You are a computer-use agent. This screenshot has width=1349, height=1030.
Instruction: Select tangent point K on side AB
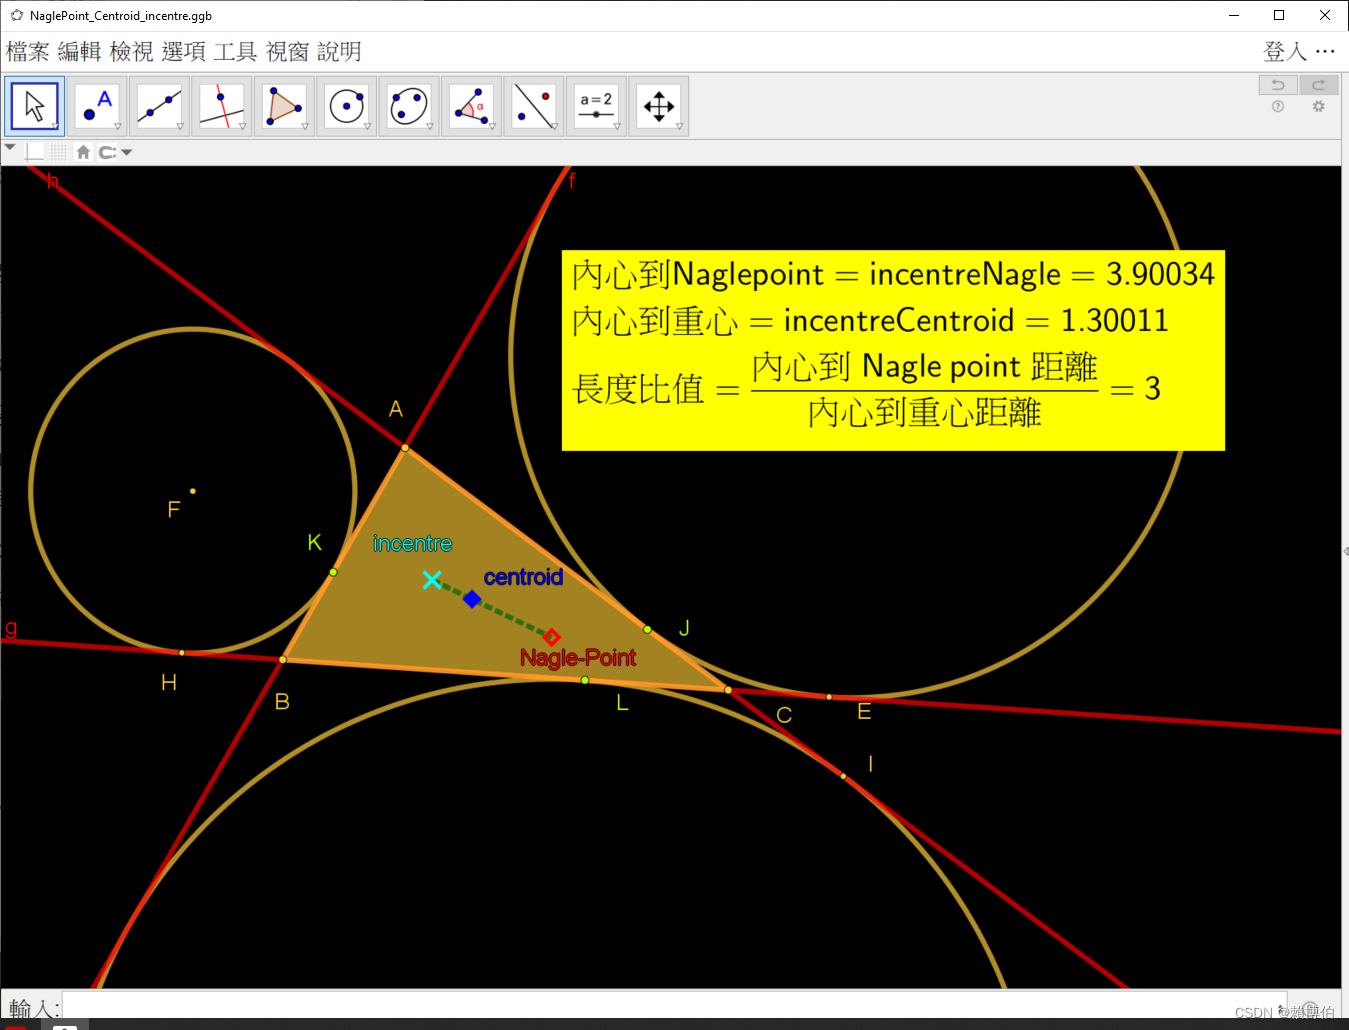coord(333,572)
